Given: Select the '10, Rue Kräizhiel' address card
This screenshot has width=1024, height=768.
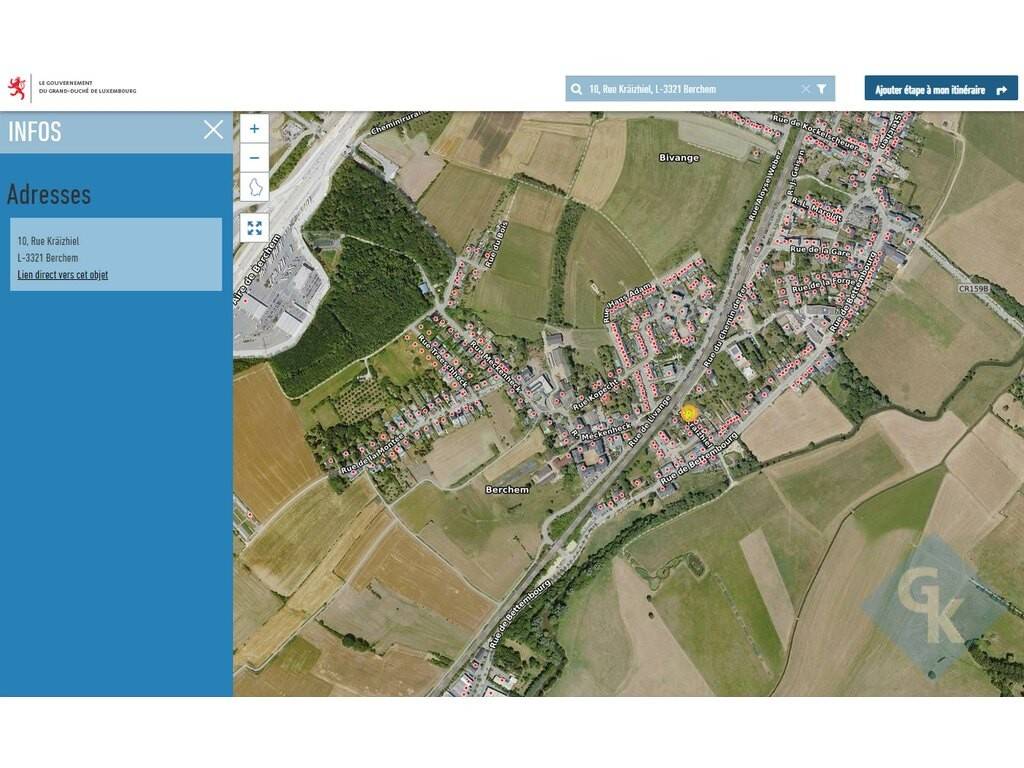Looking at the screenshot, I should [116, 254].
